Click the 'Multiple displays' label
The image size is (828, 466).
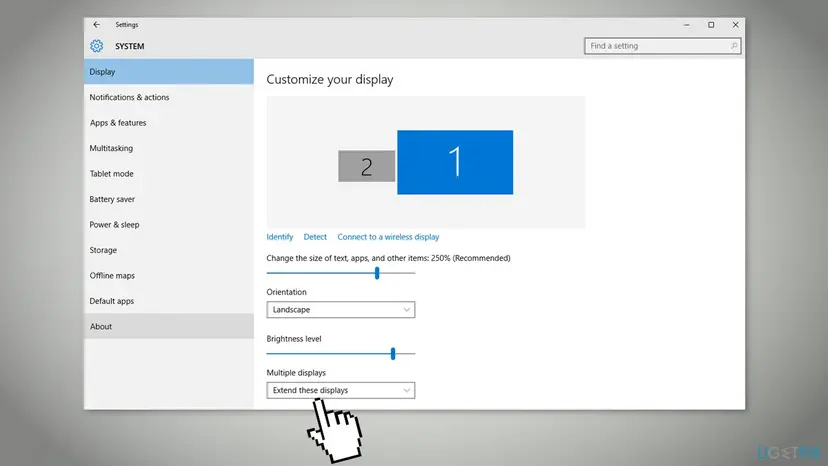pyautogui.click(x=296, y=372)
